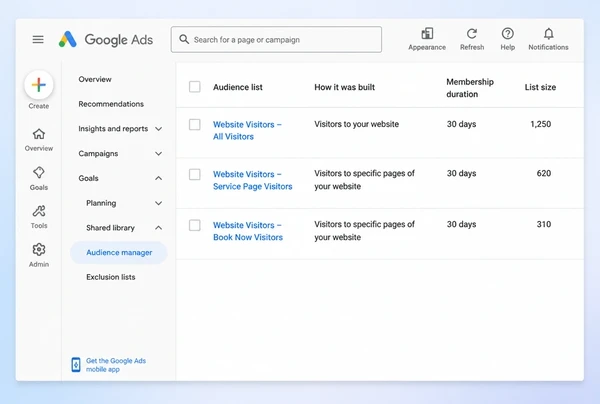600x404 pixels.
Task: Collapse Shared library chevron
Action: 158,228
